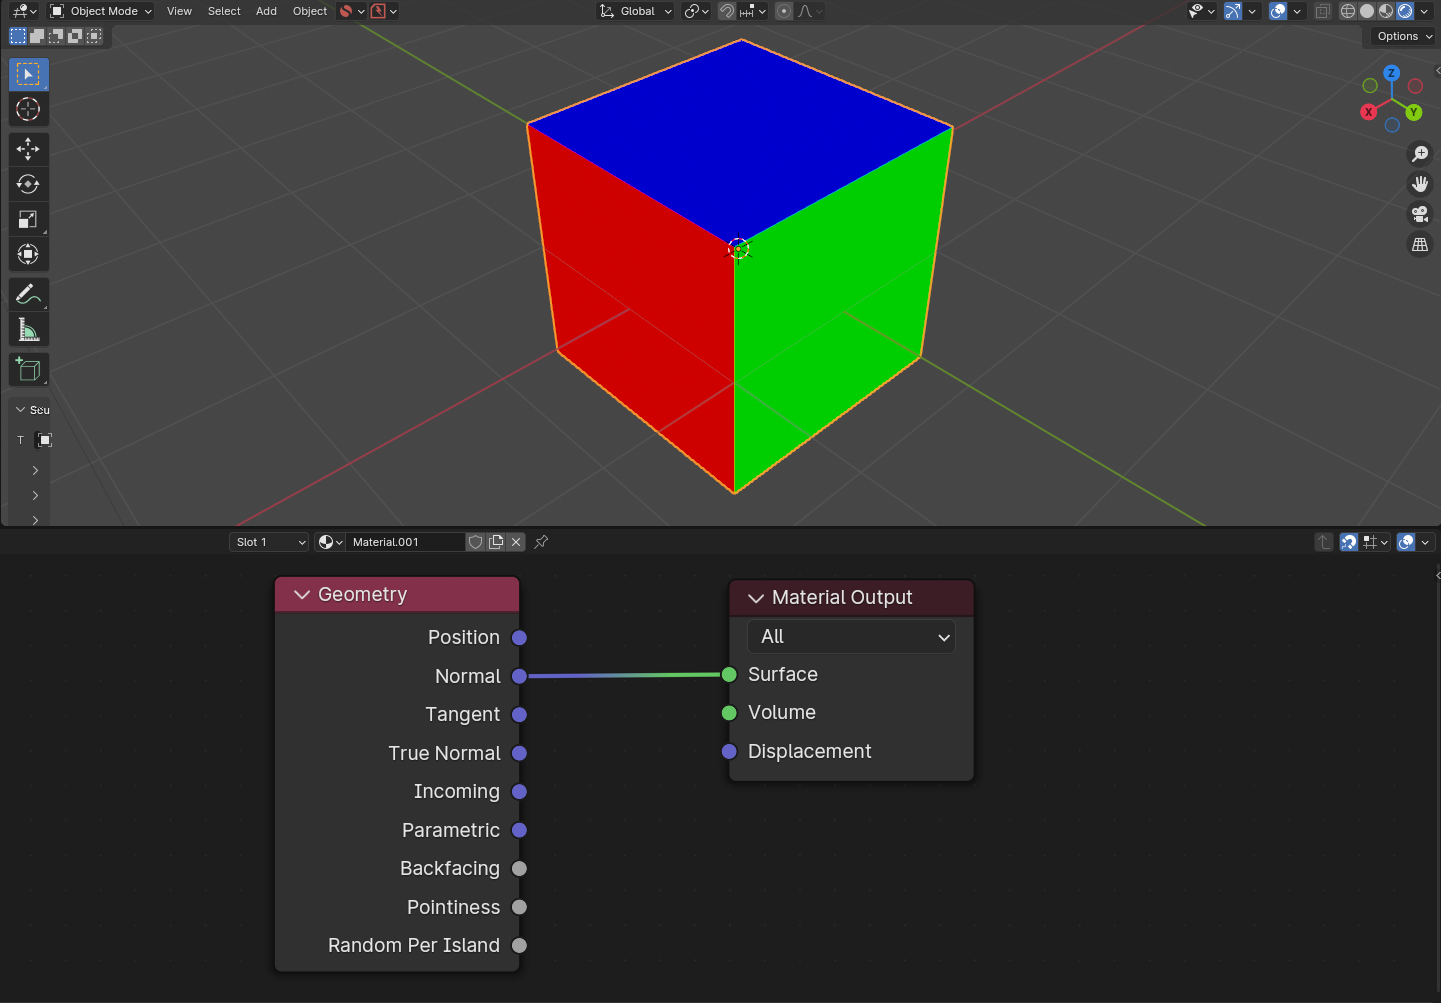Viewport: 1441px width, 1003px height.
Task: Select the Cursor tool
Action: tap(28, 109)
